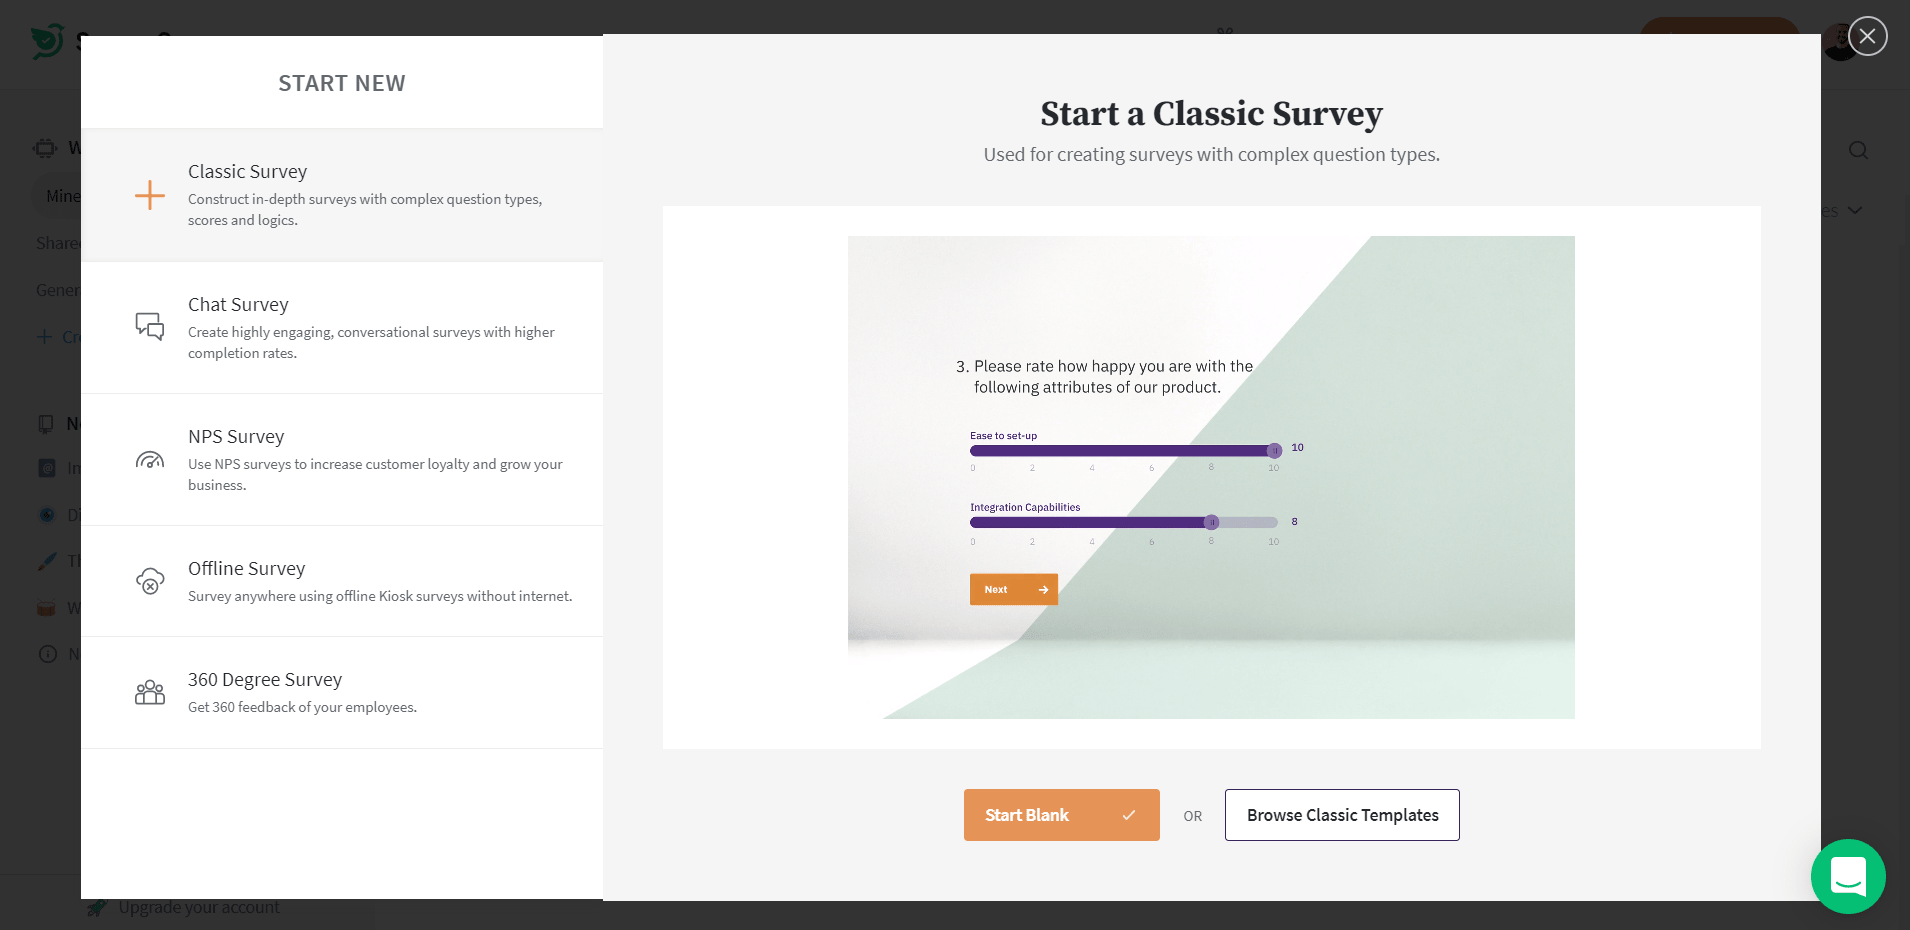Close the Start New dialog
Image resolution: width=1910 pixels, height=930 pixels.
tap(1867, 36)
